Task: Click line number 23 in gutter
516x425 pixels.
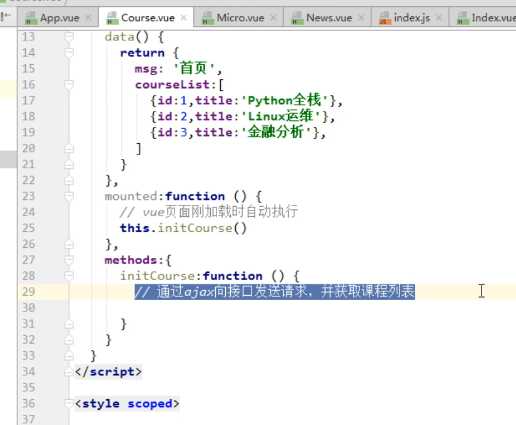Action: click(28, 196)
